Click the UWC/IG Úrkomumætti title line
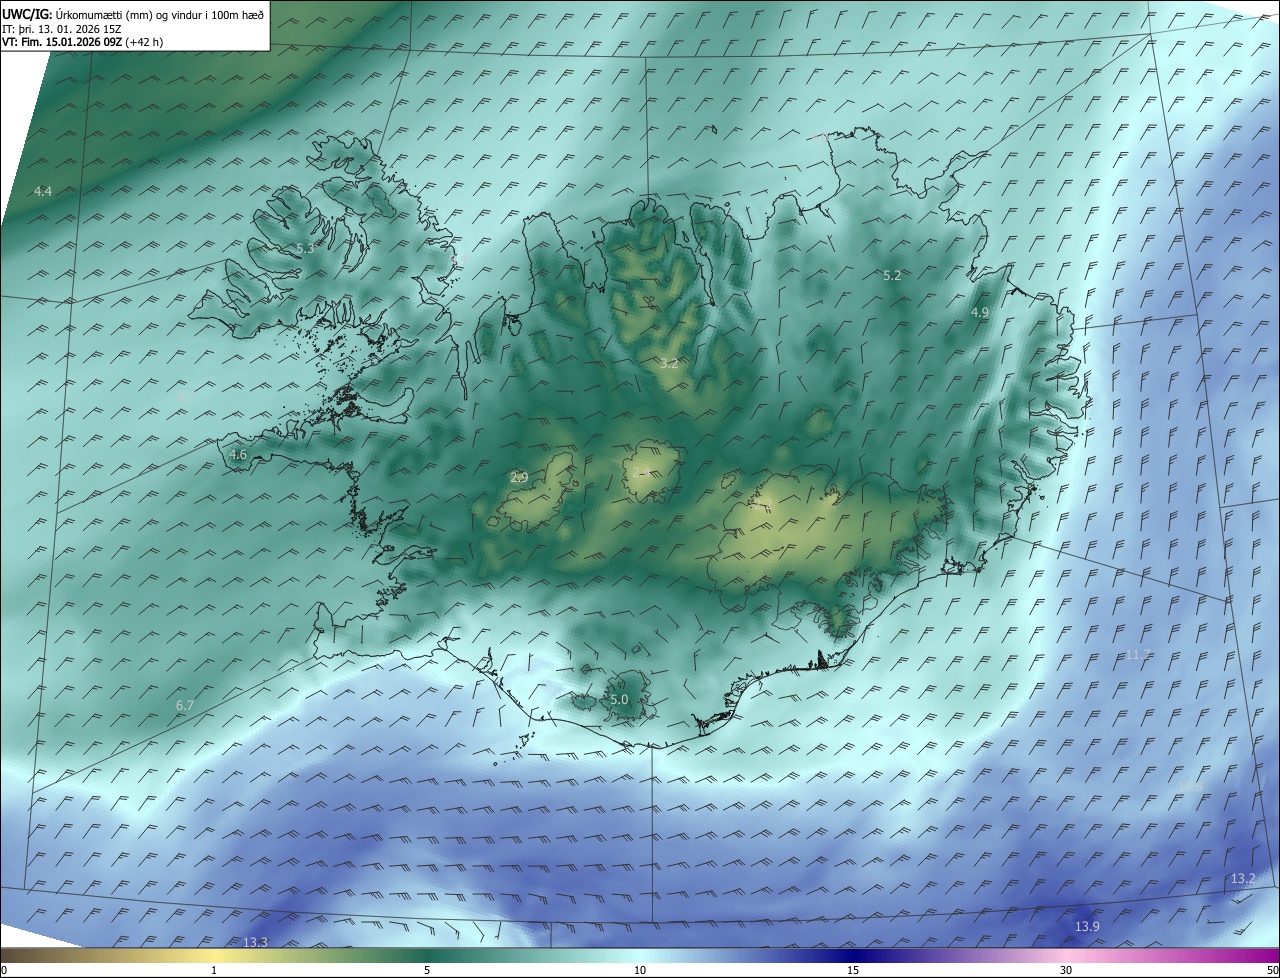This screenshot has width=1280, height=978. 133,15
